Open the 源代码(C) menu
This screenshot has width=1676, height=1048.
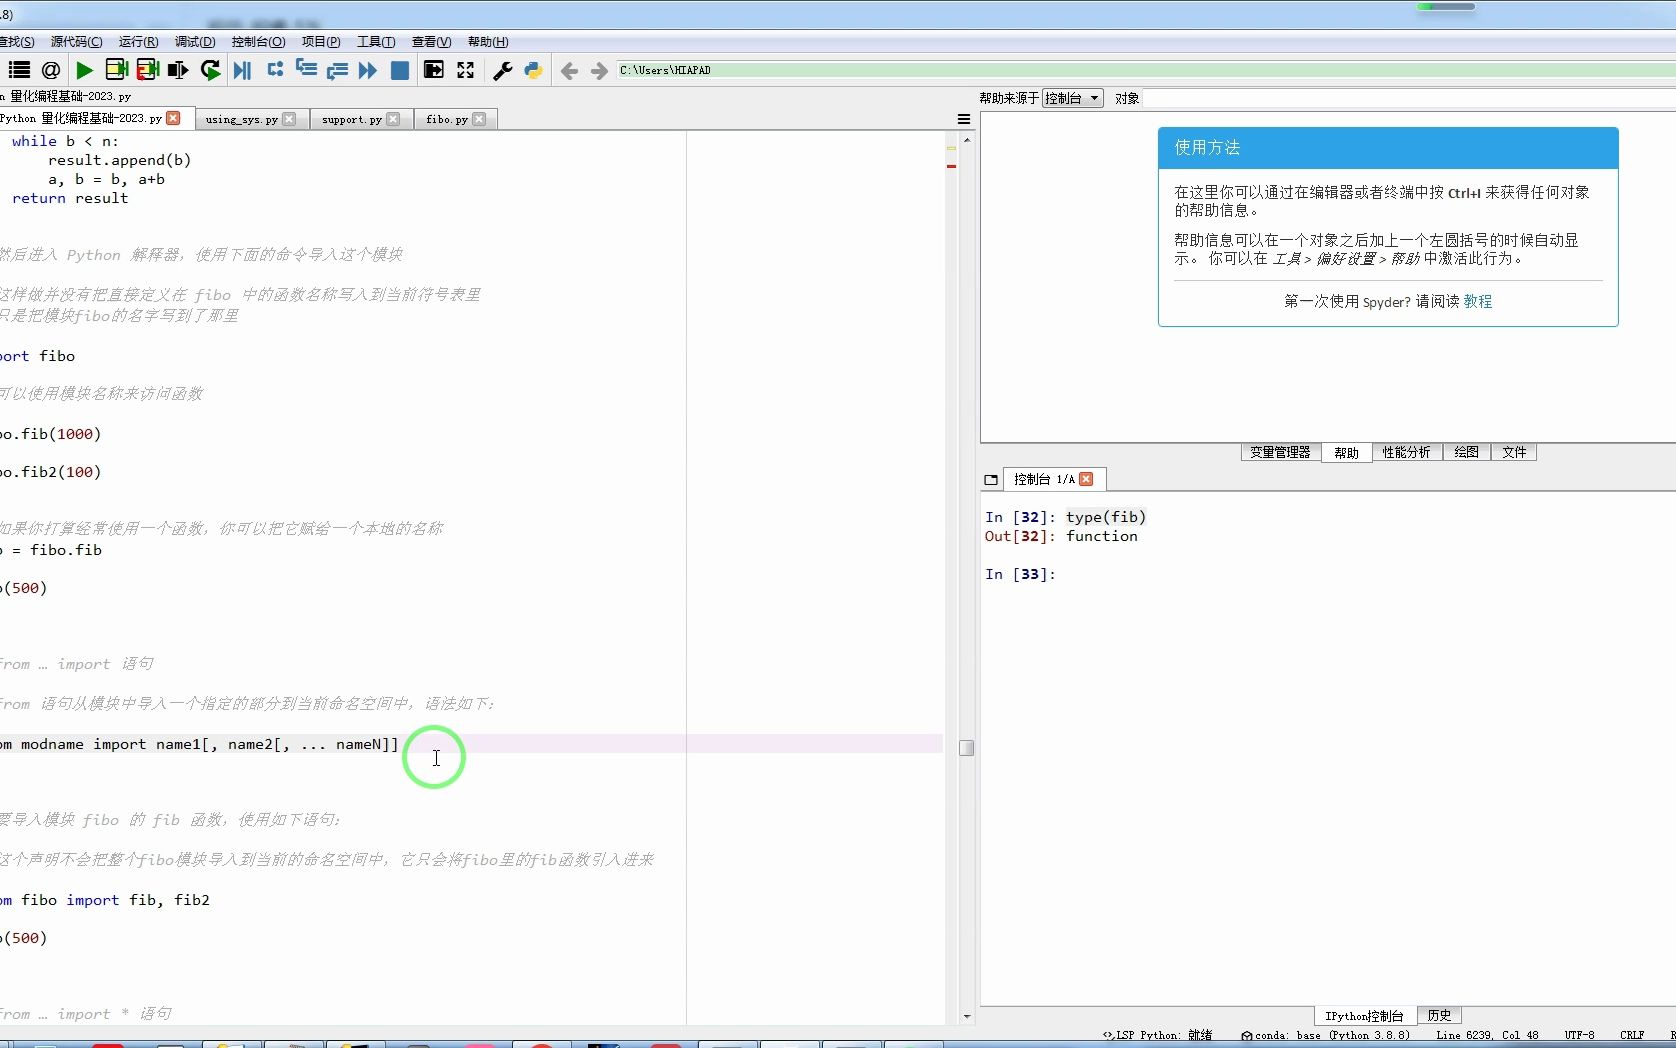pyautogui.click(x=76, y=42)
